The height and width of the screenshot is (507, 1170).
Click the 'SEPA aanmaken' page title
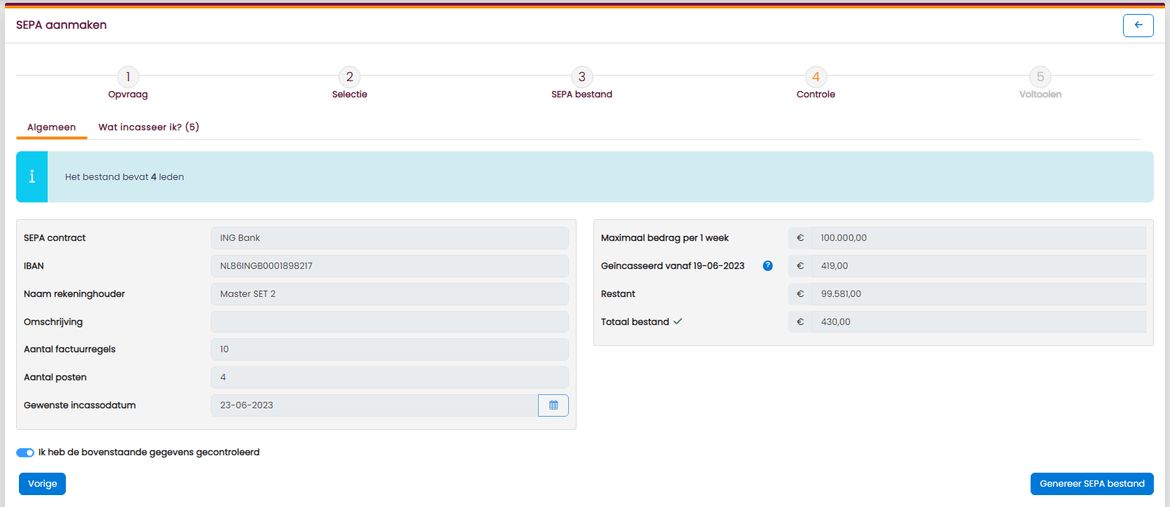61,25
